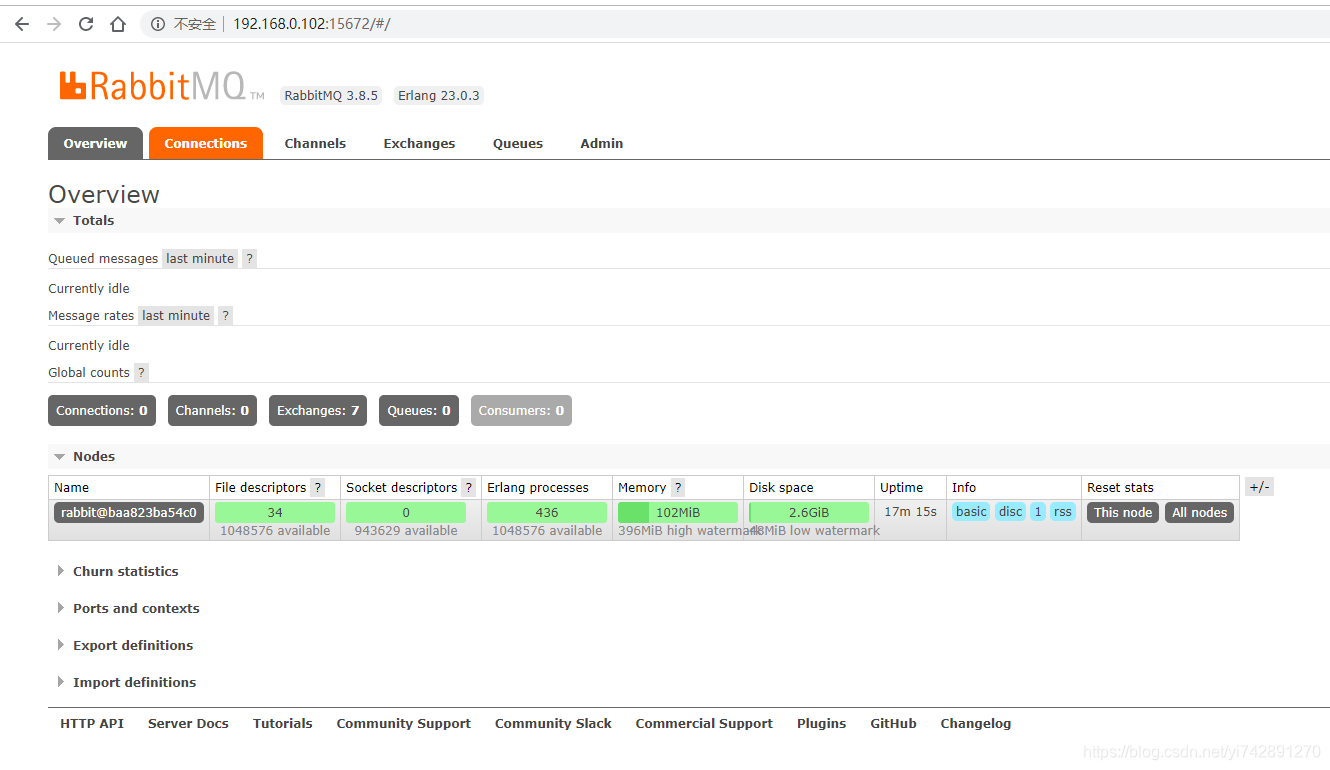
Task: Switch to the Overview tab
Action: click(95, 143)
